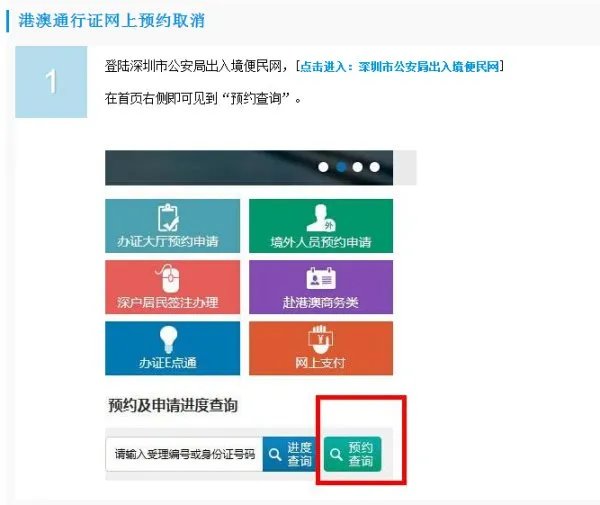Click the 受理编号或身份证号码 input field
Image resolution: width=600 pixels, height=505 pixels.
click(x=184, y=454)
